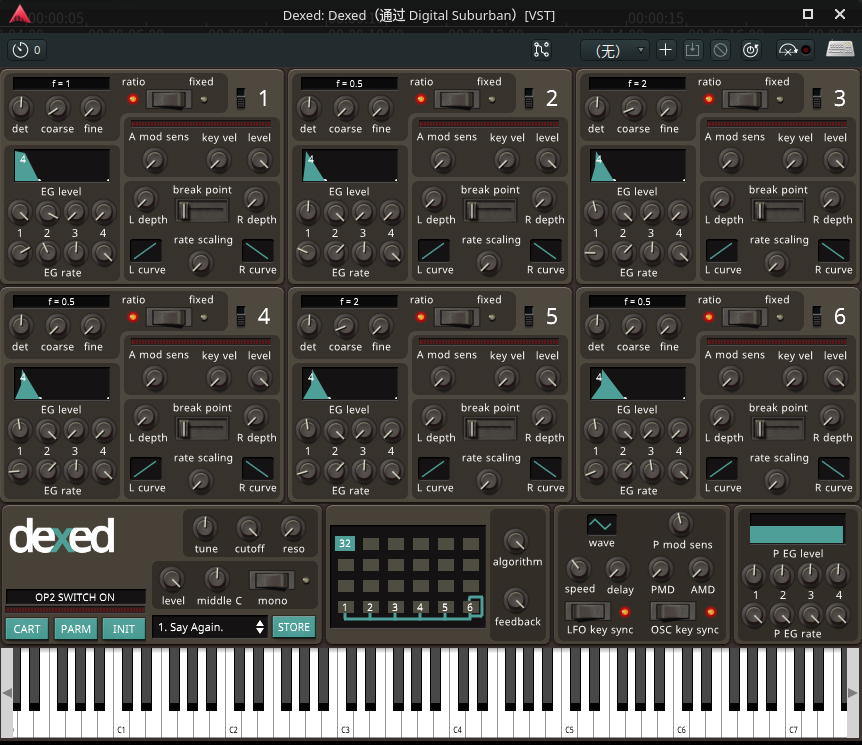The height and width of the screenshot is (745, 862).
Task: Click the feedback knob
Action: 516,601
